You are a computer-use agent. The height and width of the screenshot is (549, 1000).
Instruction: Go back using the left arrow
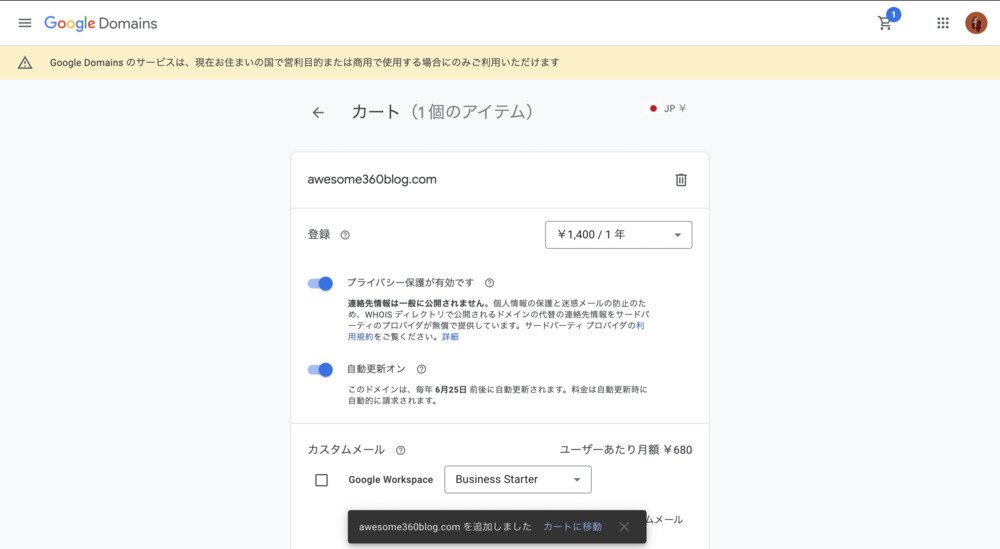[x=318, y=113]
